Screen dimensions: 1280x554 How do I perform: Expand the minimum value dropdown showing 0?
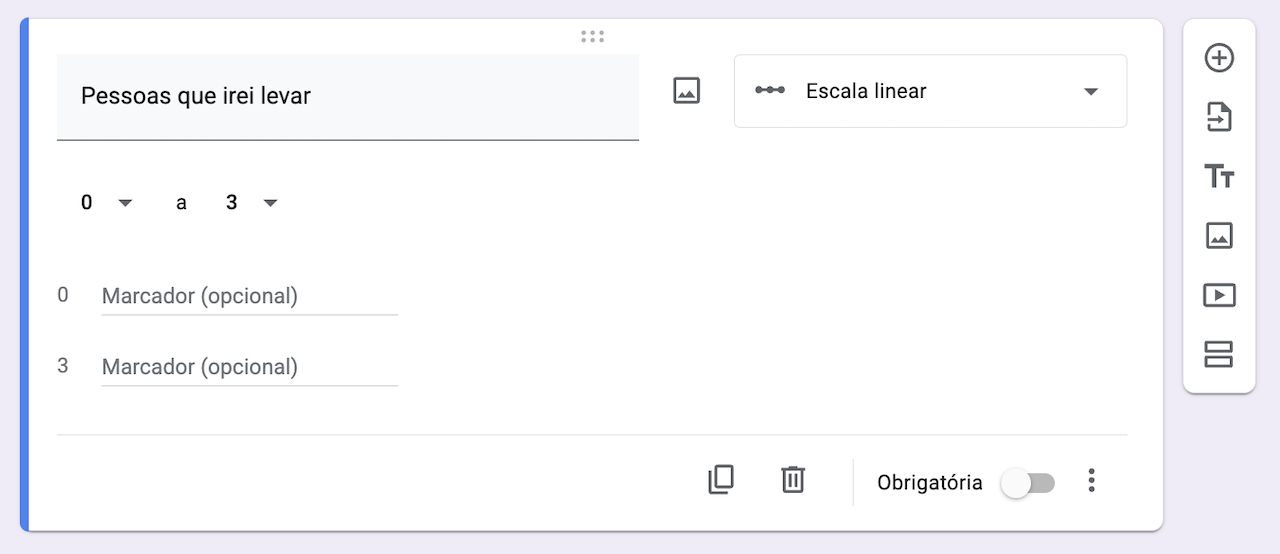click(106, 203)
